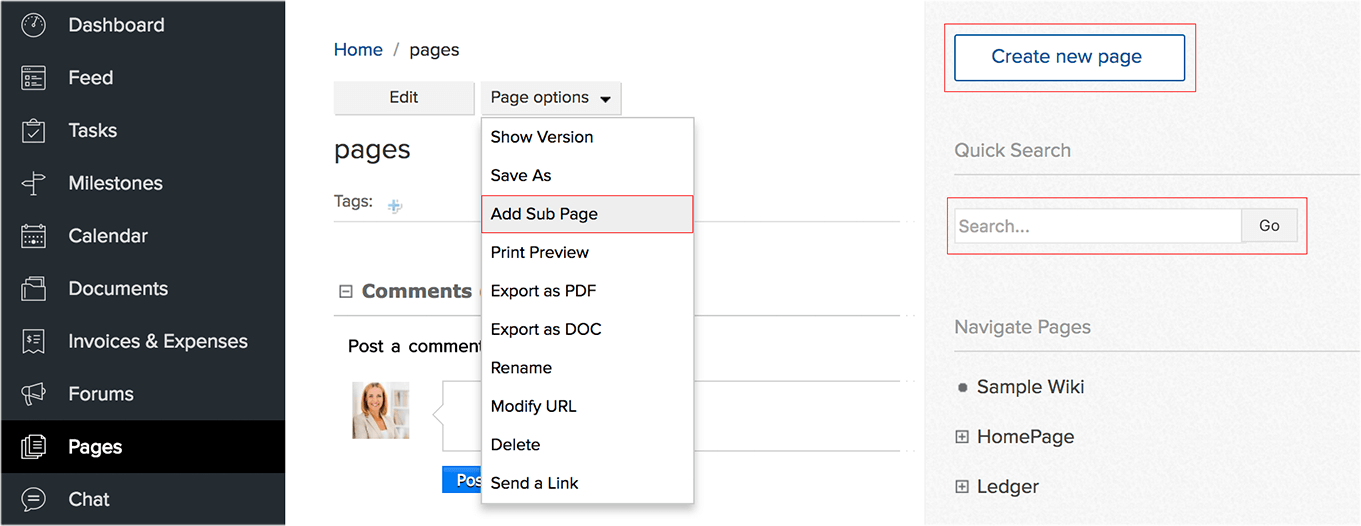The height and width of the screenshot is (526, 1361).
Task: Open the Documents folder icon
Action: point(34,289)
